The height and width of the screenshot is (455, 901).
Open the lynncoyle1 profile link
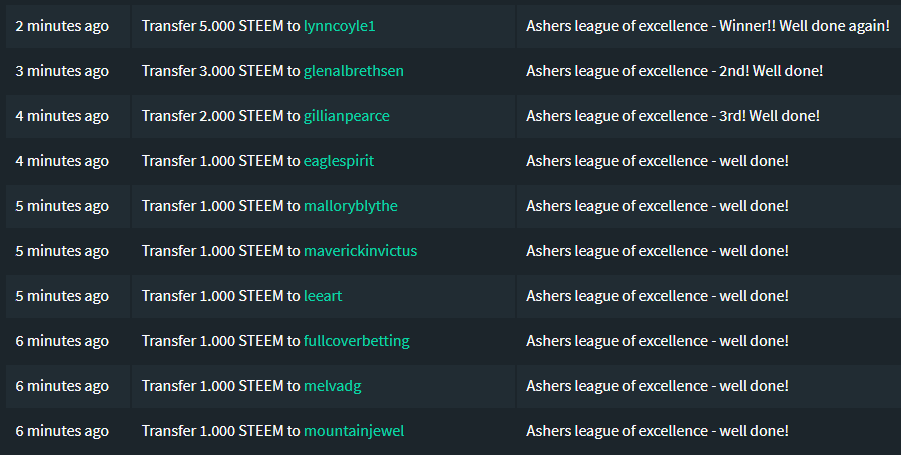pyautogui.click(x=339, y=26)
